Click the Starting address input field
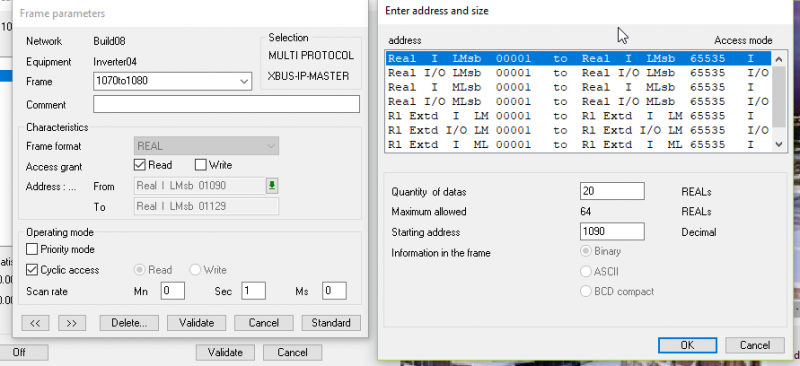800x366 pixels. pos(612,231)
